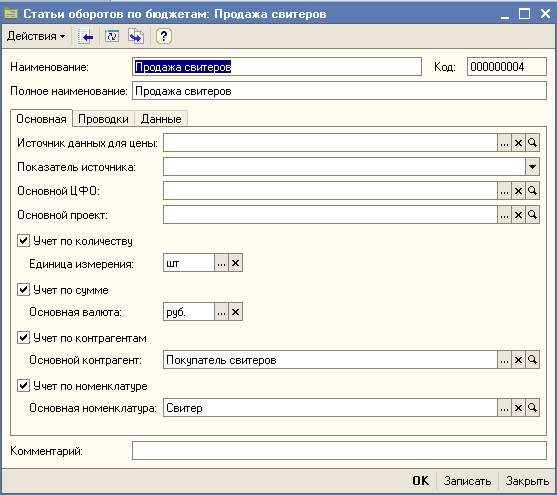
Task: Click the Основная номенклатура field containing Свитер
Action: [x=330, y=408]
